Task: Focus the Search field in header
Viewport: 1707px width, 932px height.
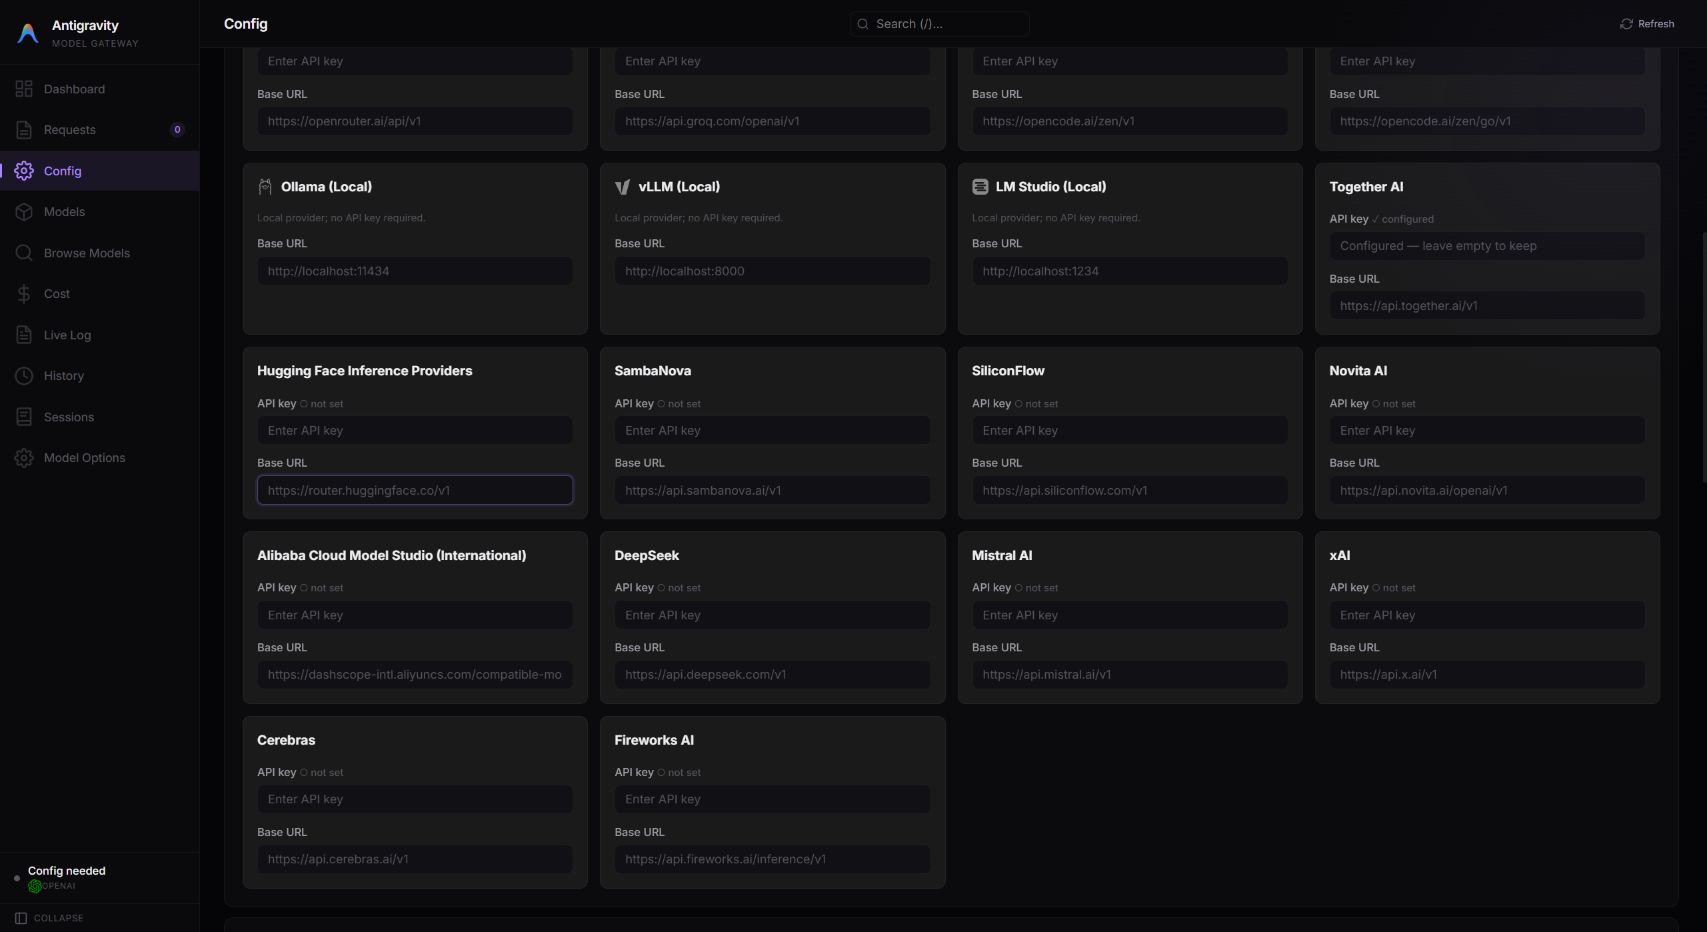Action: [x=940, y=24]
